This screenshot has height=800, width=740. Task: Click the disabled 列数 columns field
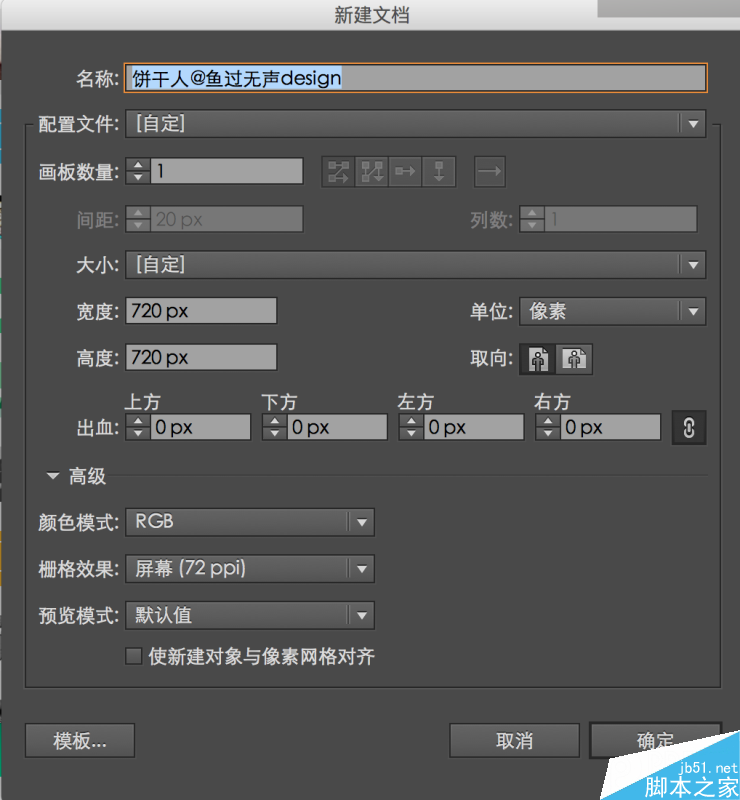621,219
